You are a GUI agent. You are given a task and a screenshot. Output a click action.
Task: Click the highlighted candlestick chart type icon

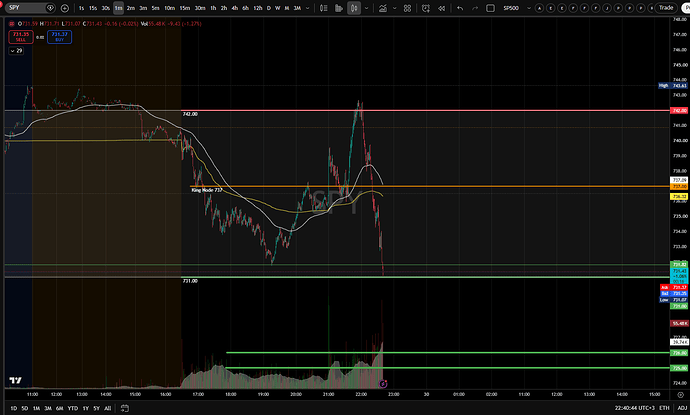tap(354, 8)
